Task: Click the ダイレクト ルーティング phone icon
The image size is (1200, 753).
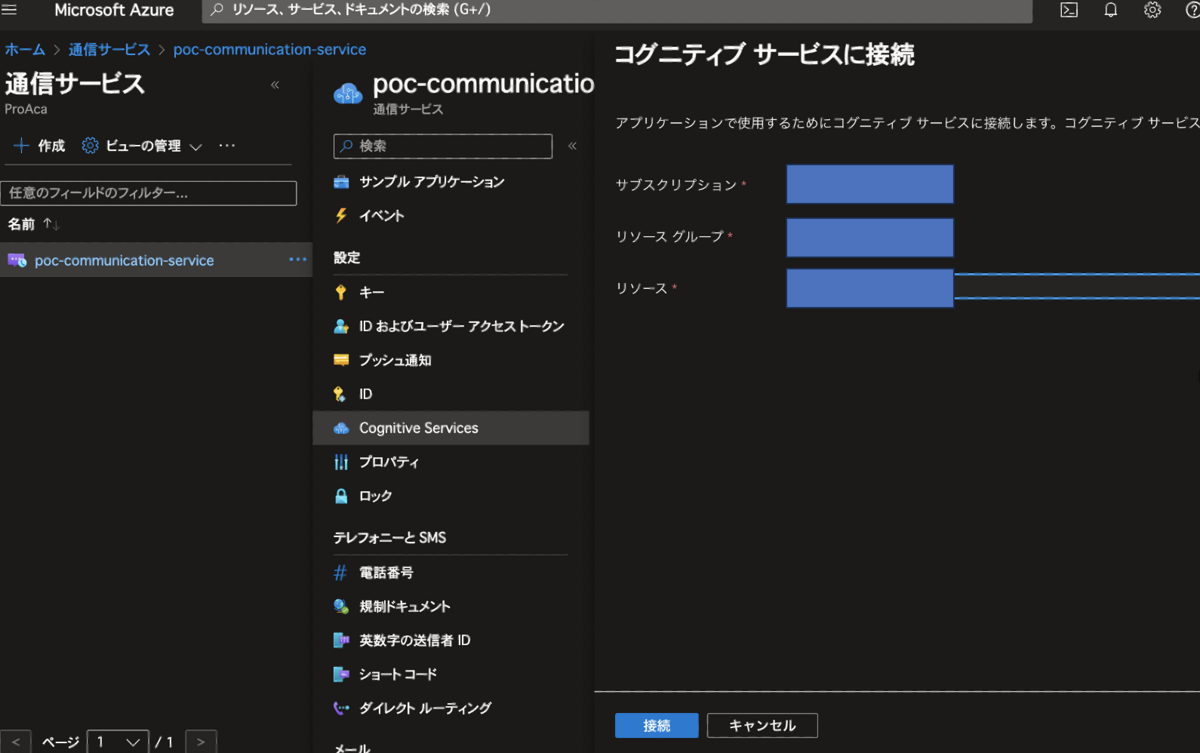Action: (x=341, y=708)
